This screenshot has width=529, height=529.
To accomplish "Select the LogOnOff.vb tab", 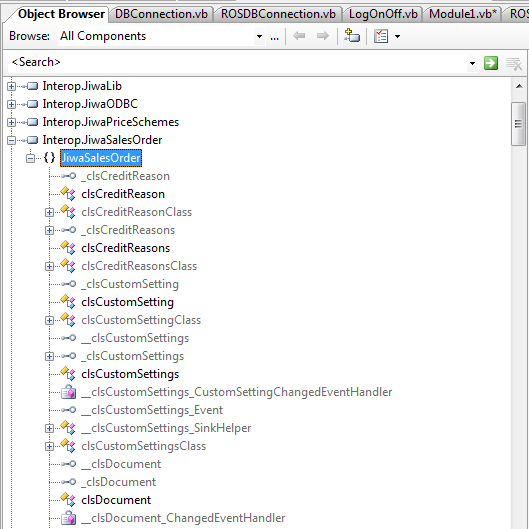I will point(383,14).
